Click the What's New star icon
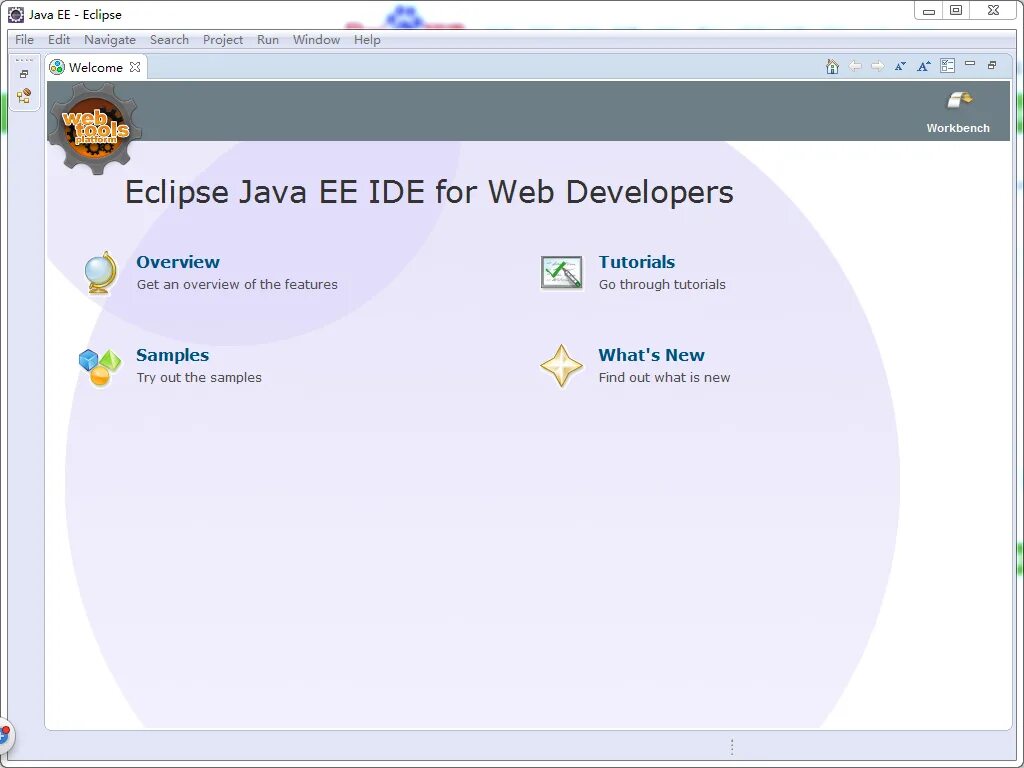The height and width of the screenshot is (768, 1024). pyautogui.click(x=561, y=366)
